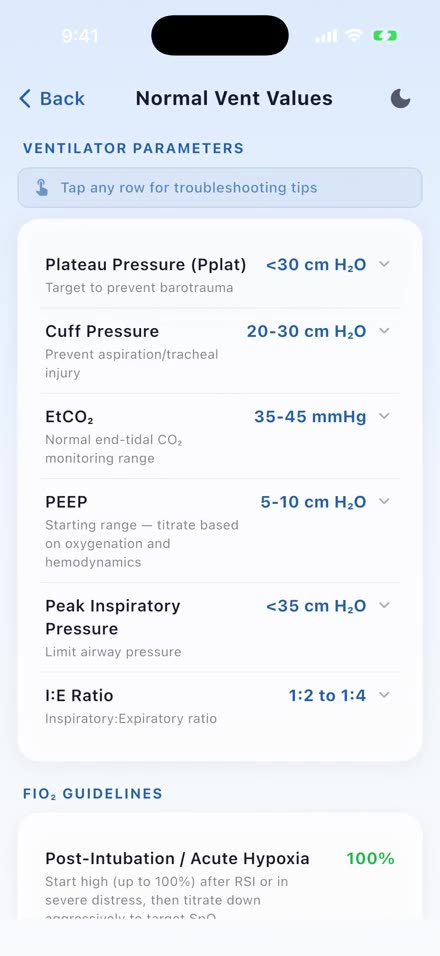Tap the green 100% FiO₂ value
The height and width of the screenshot is (956, 440).
click(371, 858)
